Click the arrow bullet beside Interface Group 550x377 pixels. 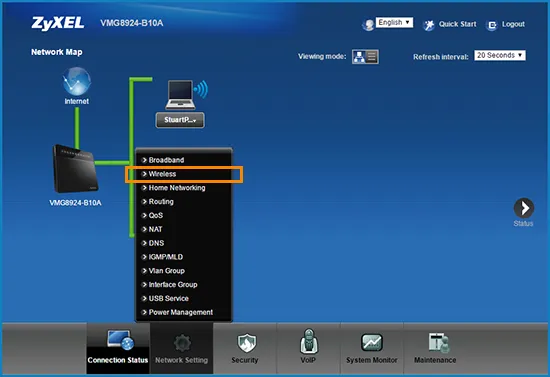coord(144,285)
